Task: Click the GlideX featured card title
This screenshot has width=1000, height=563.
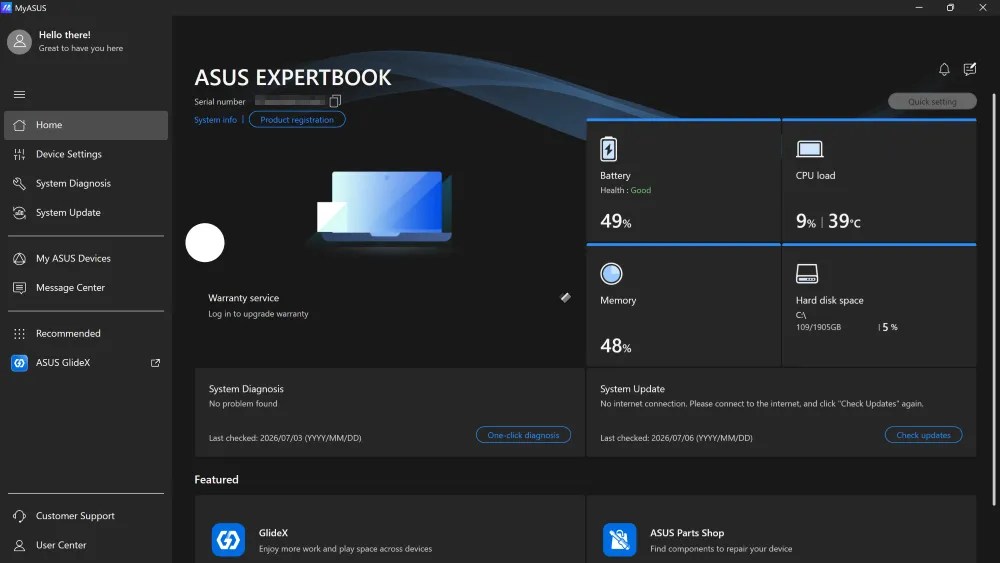Action: pyautogui.click(x=273, y=532)
